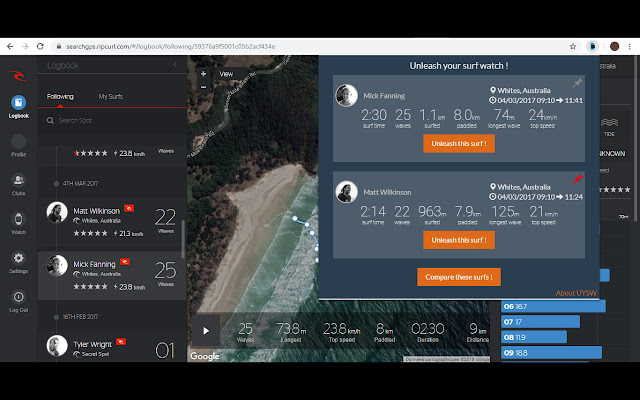Screen dimensions: 640x400
Task: Click Whites, Australia location on Matt Wilkinson card
Action: pos(520,187)
